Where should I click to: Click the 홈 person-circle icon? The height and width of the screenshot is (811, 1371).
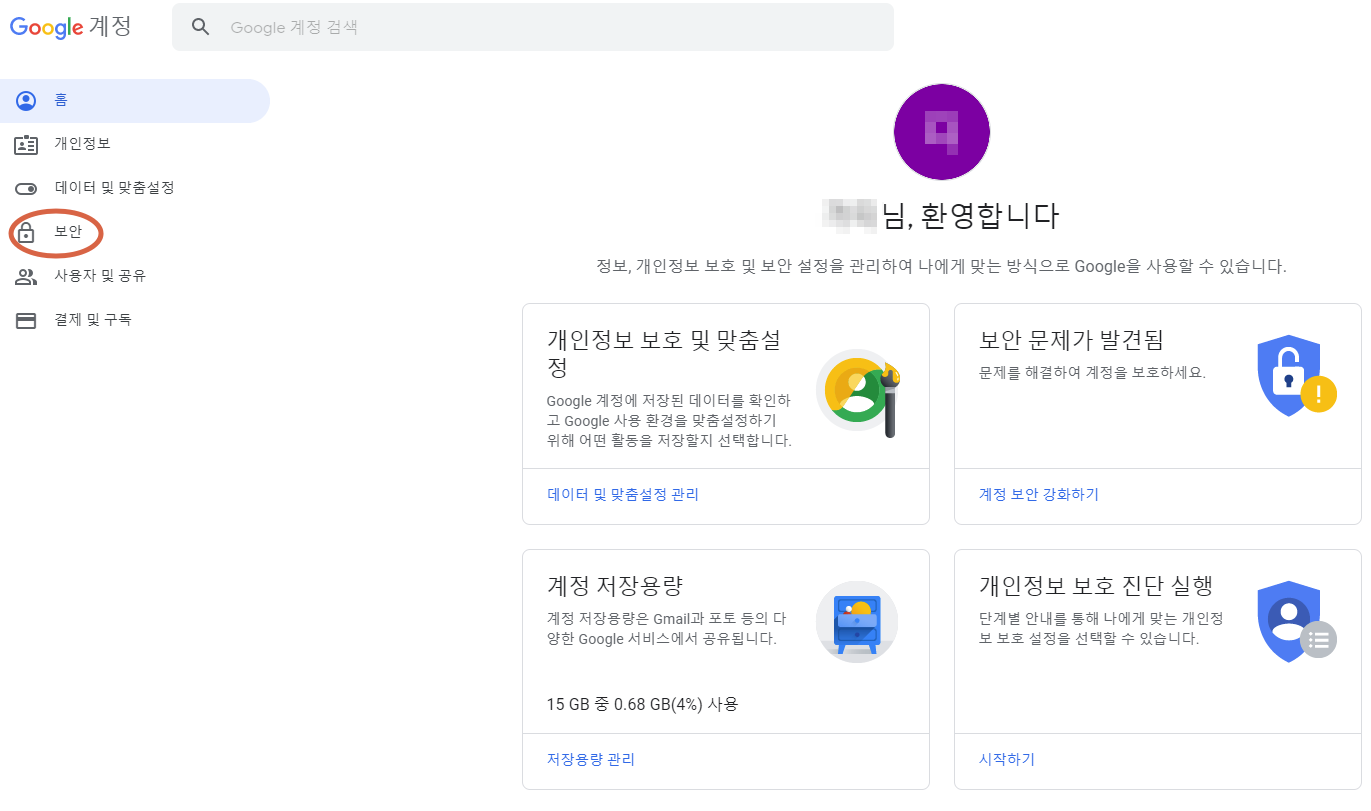pos(26,101)
